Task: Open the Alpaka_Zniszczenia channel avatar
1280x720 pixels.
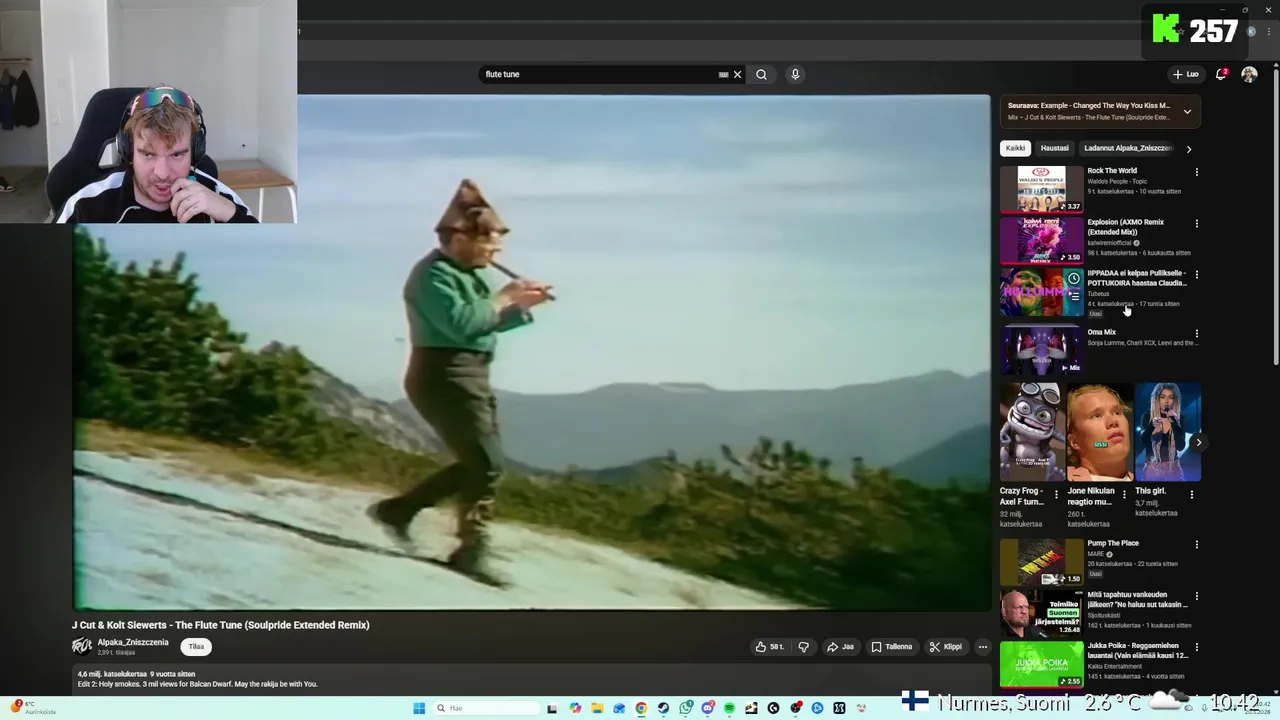Action: click(x=82, y=646)
